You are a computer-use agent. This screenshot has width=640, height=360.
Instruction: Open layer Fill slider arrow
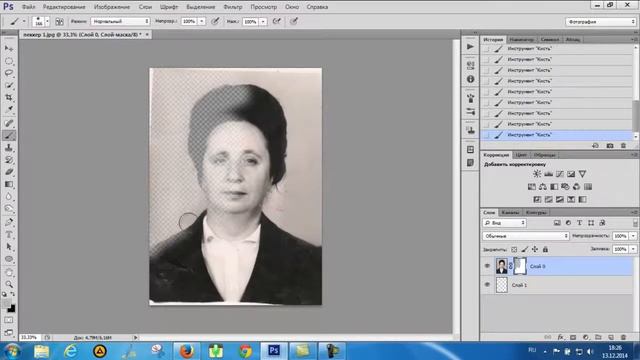point(633,249)
